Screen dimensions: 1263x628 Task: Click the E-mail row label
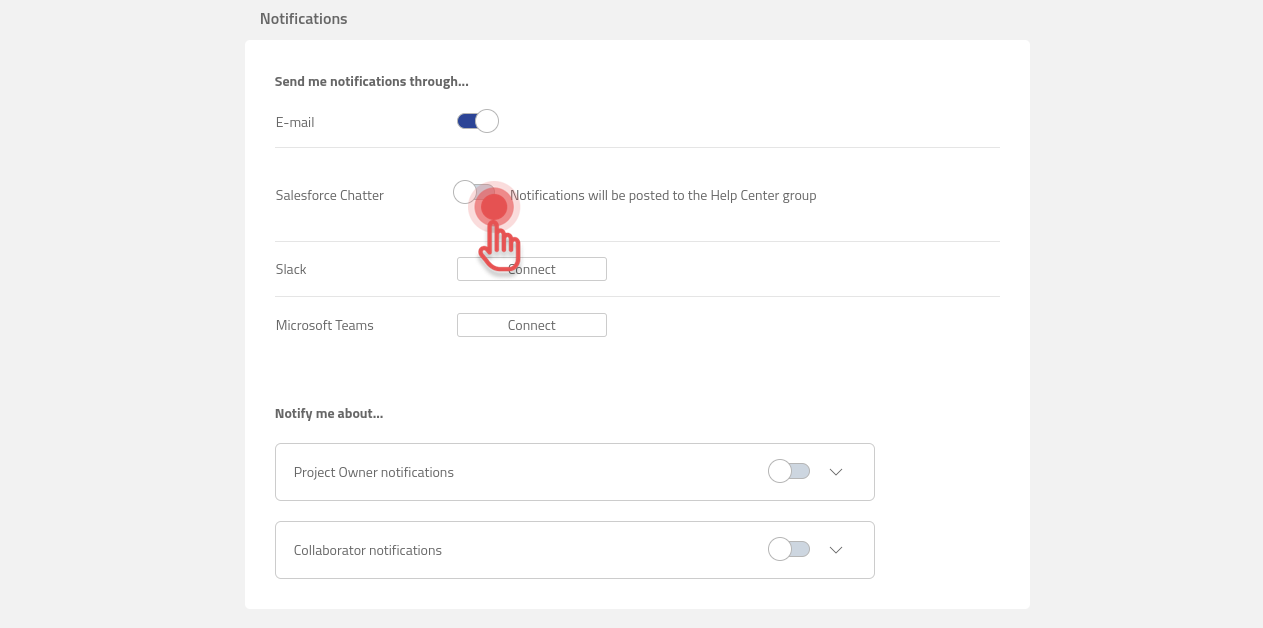click(x=295, y=121)
